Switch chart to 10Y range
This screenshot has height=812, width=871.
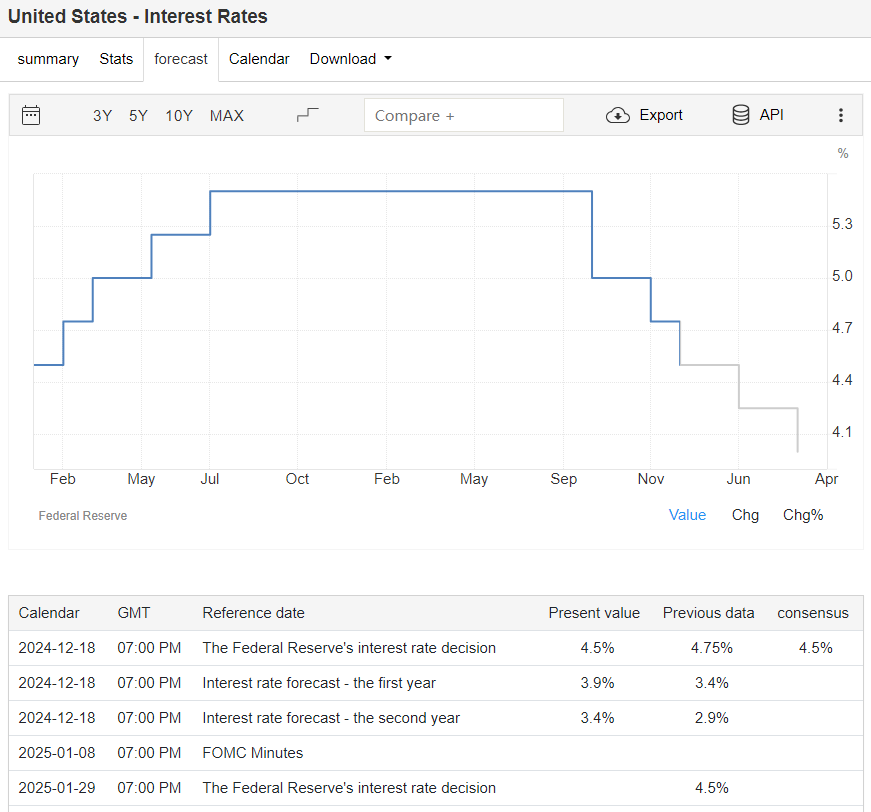click(179, 115)
